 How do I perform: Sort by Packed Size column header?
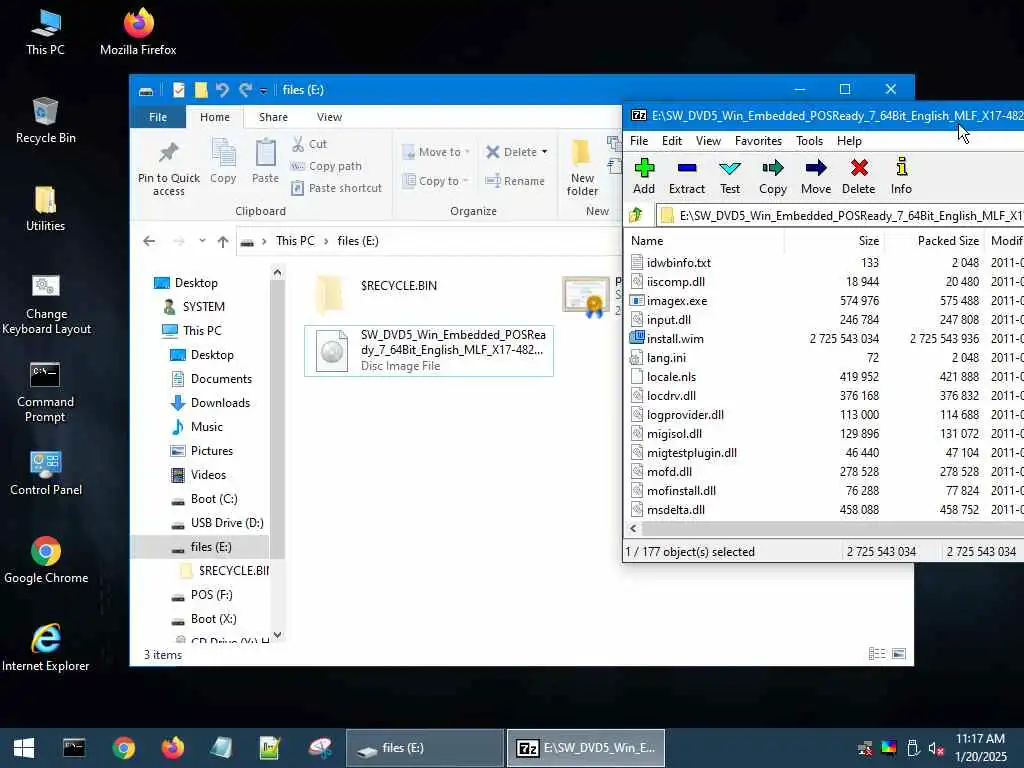(x=935, y=240)
